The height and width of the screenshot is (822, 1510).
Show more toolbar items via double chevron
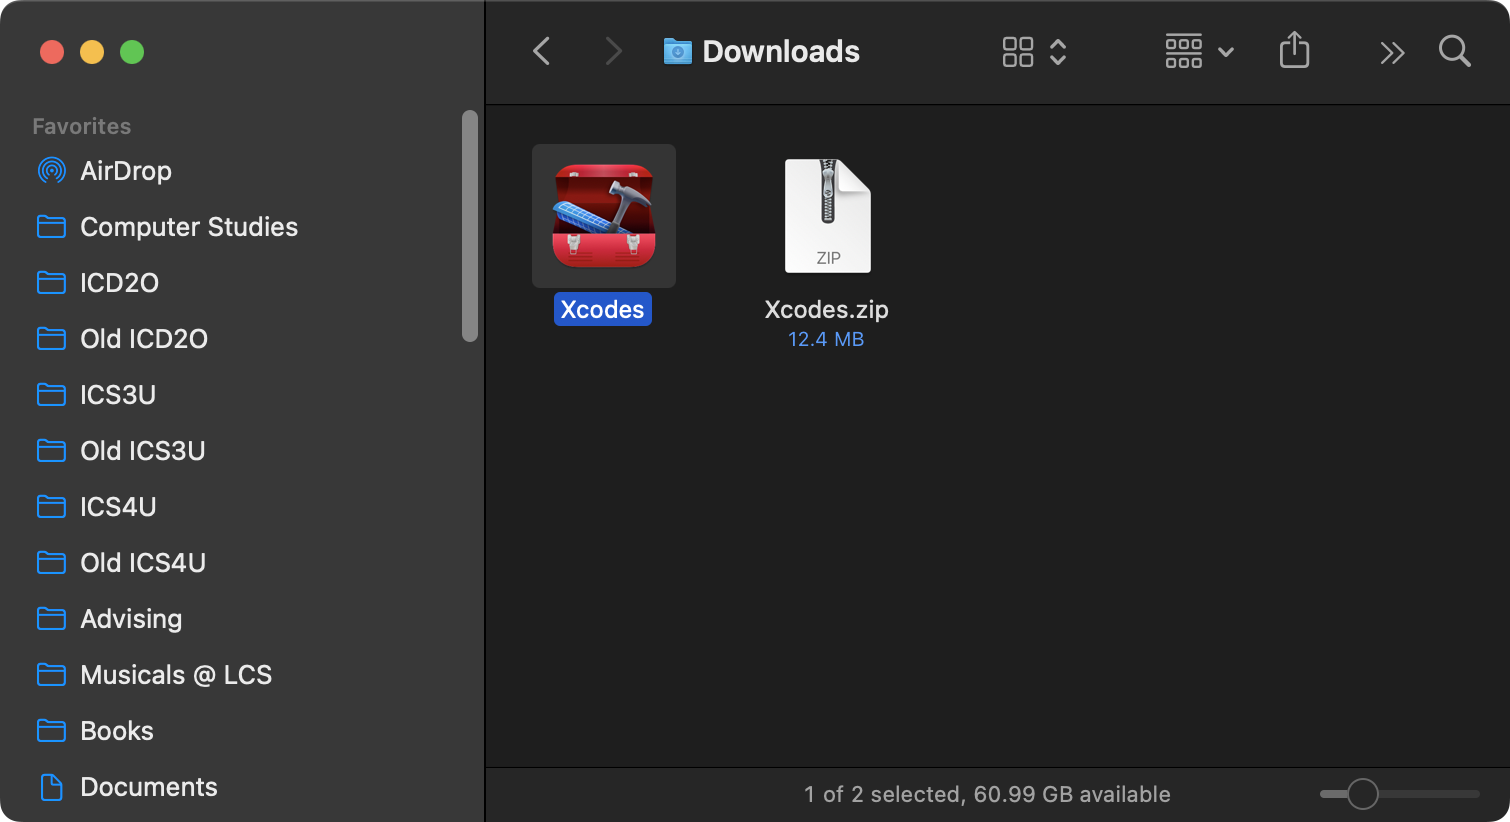click(x=1392, y=52)
